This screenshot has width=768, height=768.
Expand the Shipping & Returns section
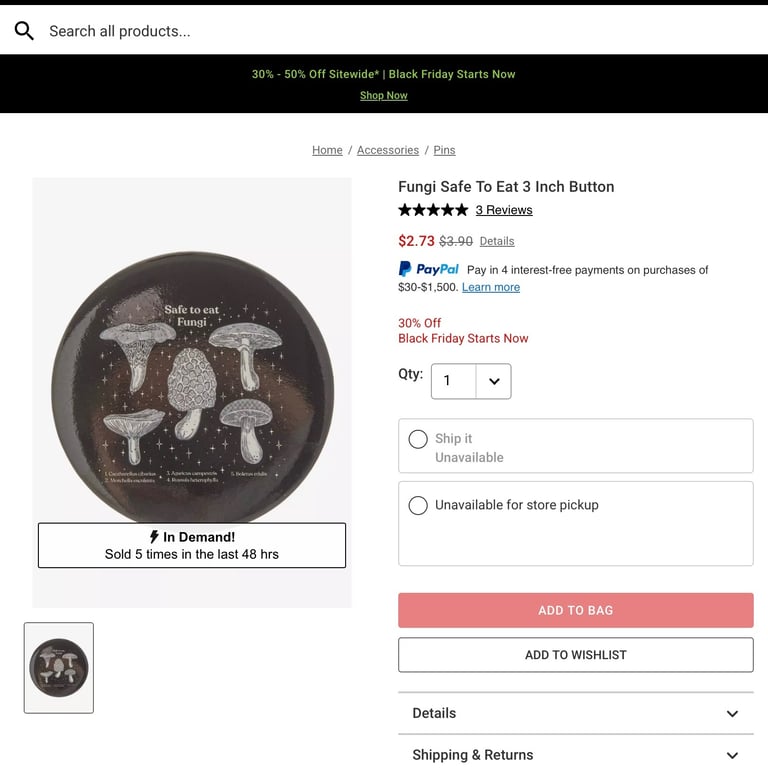[x=575, y=755]
